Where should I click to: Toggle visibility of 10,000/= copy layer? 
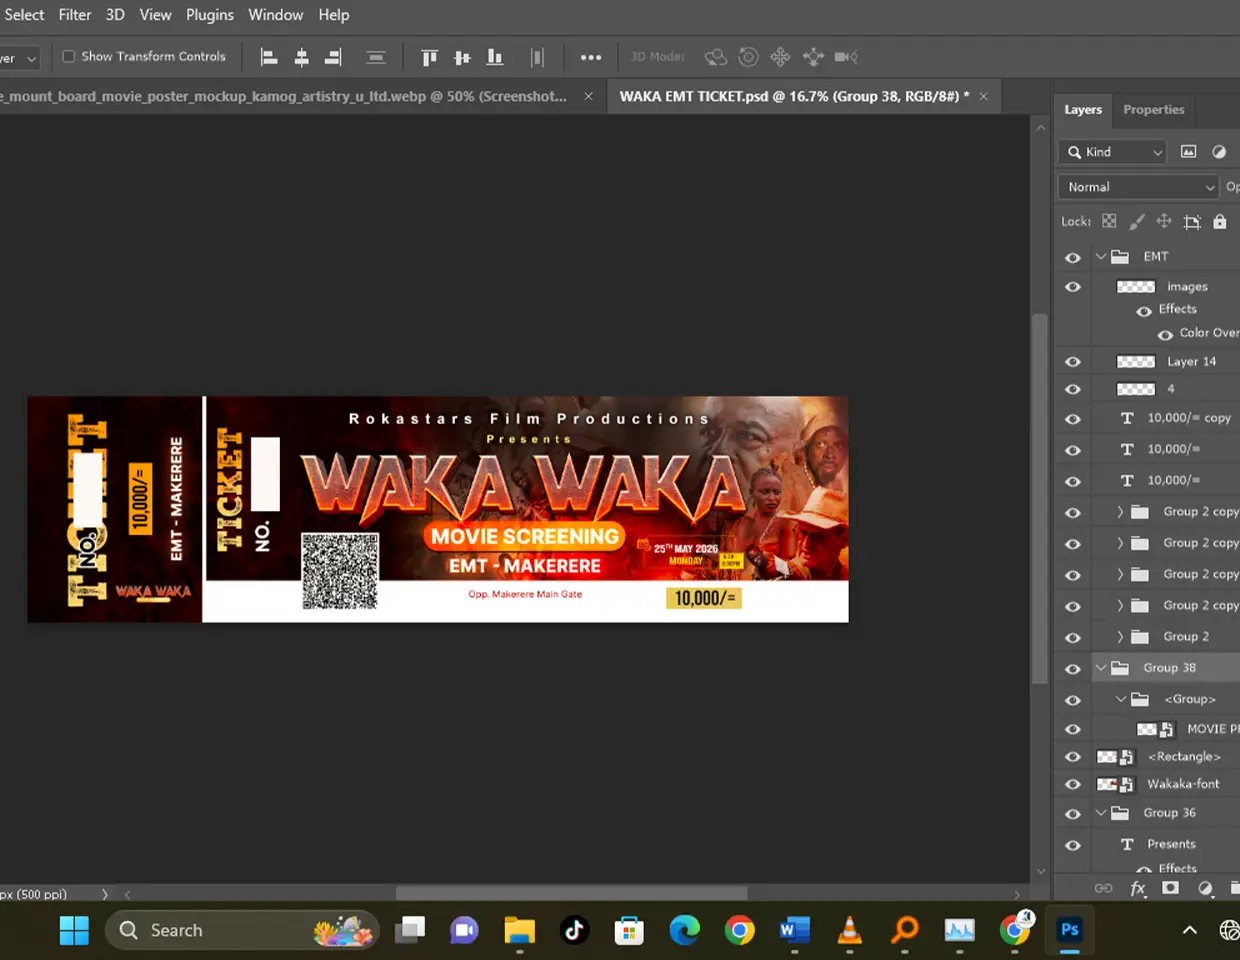pos(1073,419)
